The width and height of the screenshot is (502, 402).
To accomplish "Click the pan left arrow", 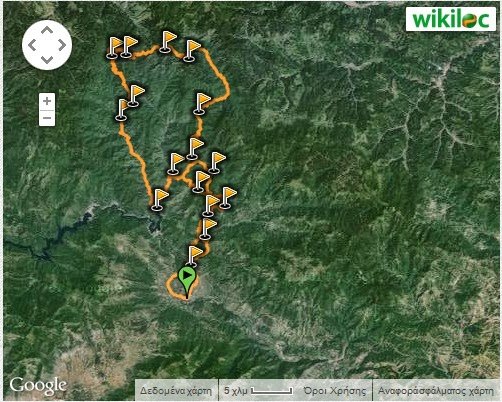I will pyautogui.click(x=32, y=45).
